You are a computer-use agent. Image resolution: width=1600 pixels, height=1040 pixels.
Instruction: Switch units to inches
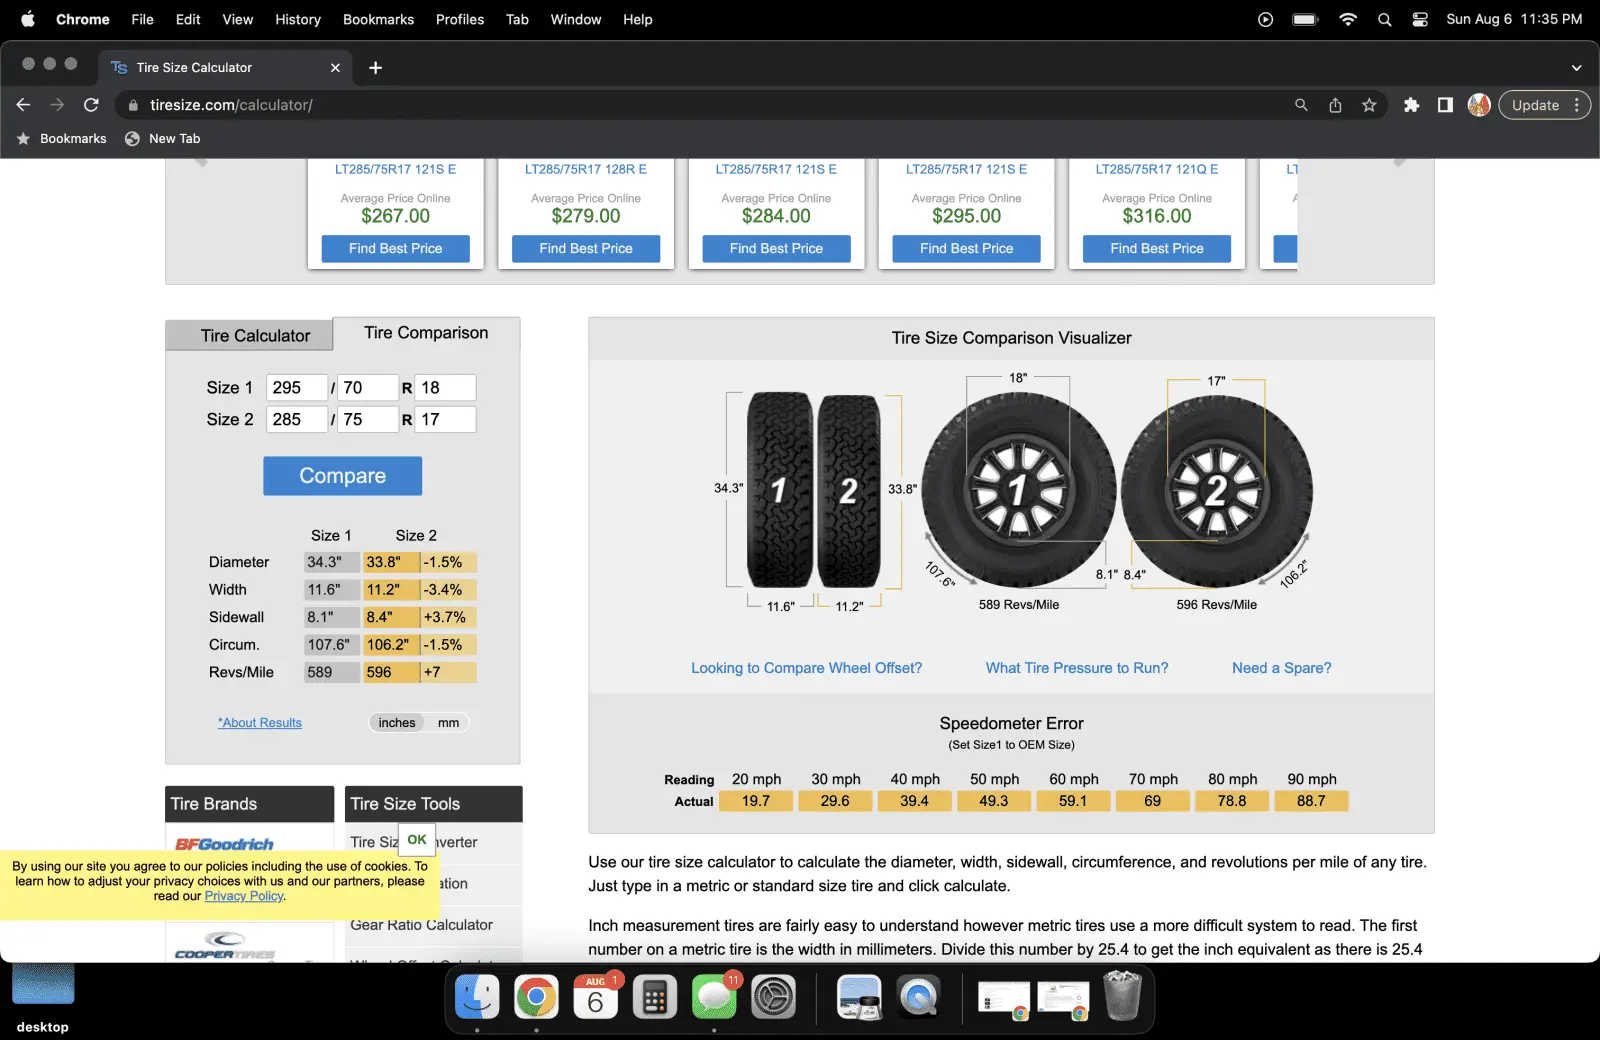tap(397, 723)
